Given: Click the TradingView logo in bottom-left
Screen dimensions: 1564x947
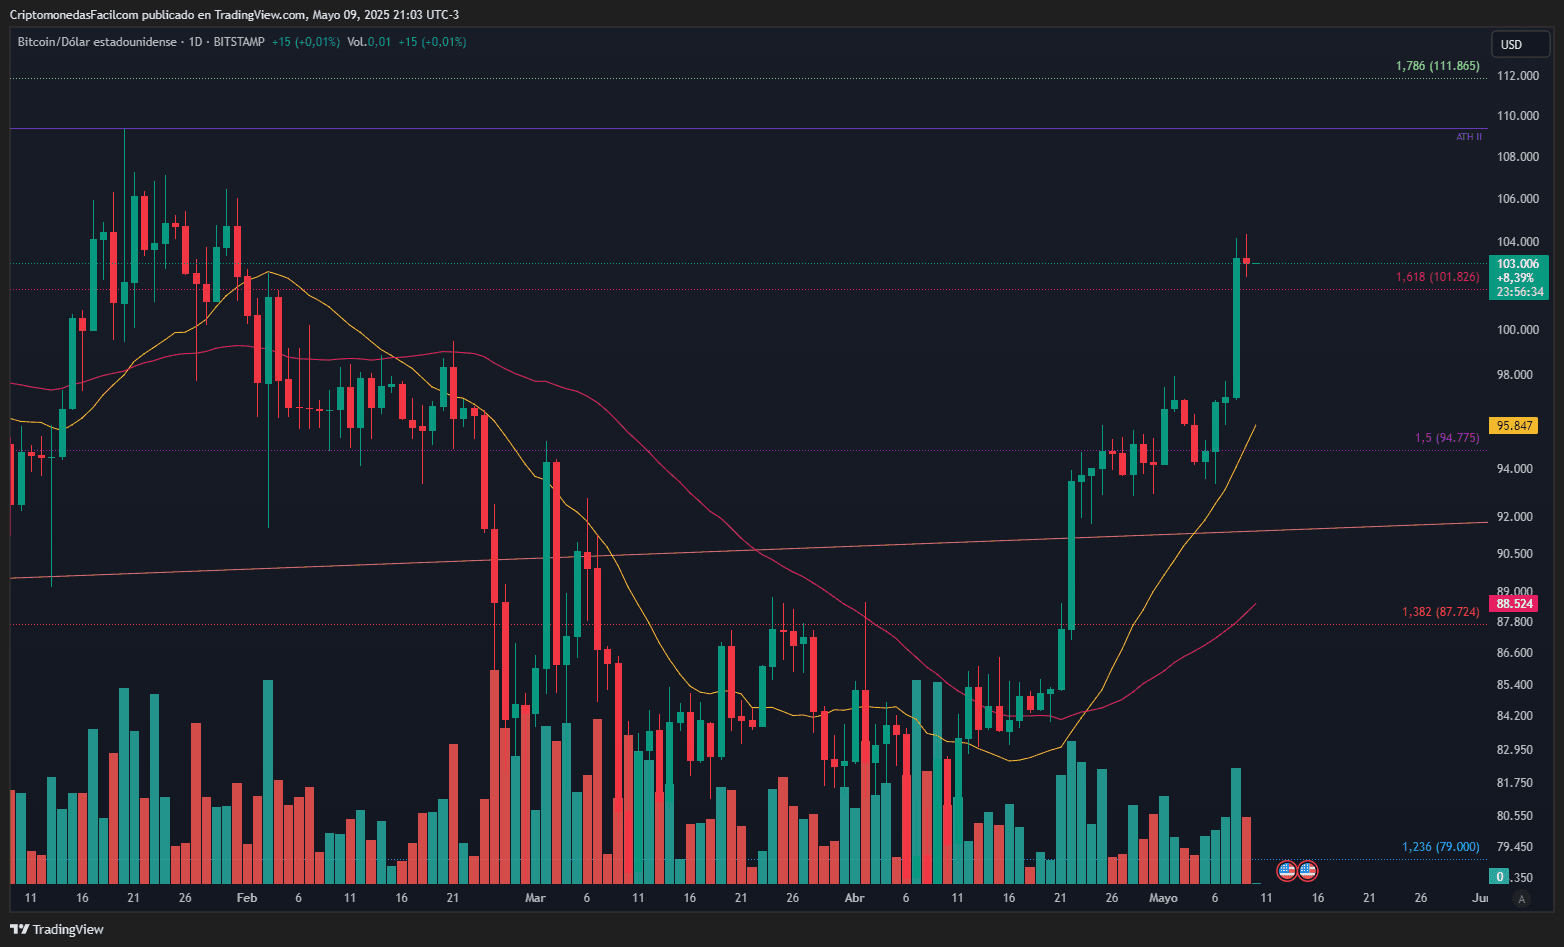Looking at the screenshot, I should coord(57,929).
